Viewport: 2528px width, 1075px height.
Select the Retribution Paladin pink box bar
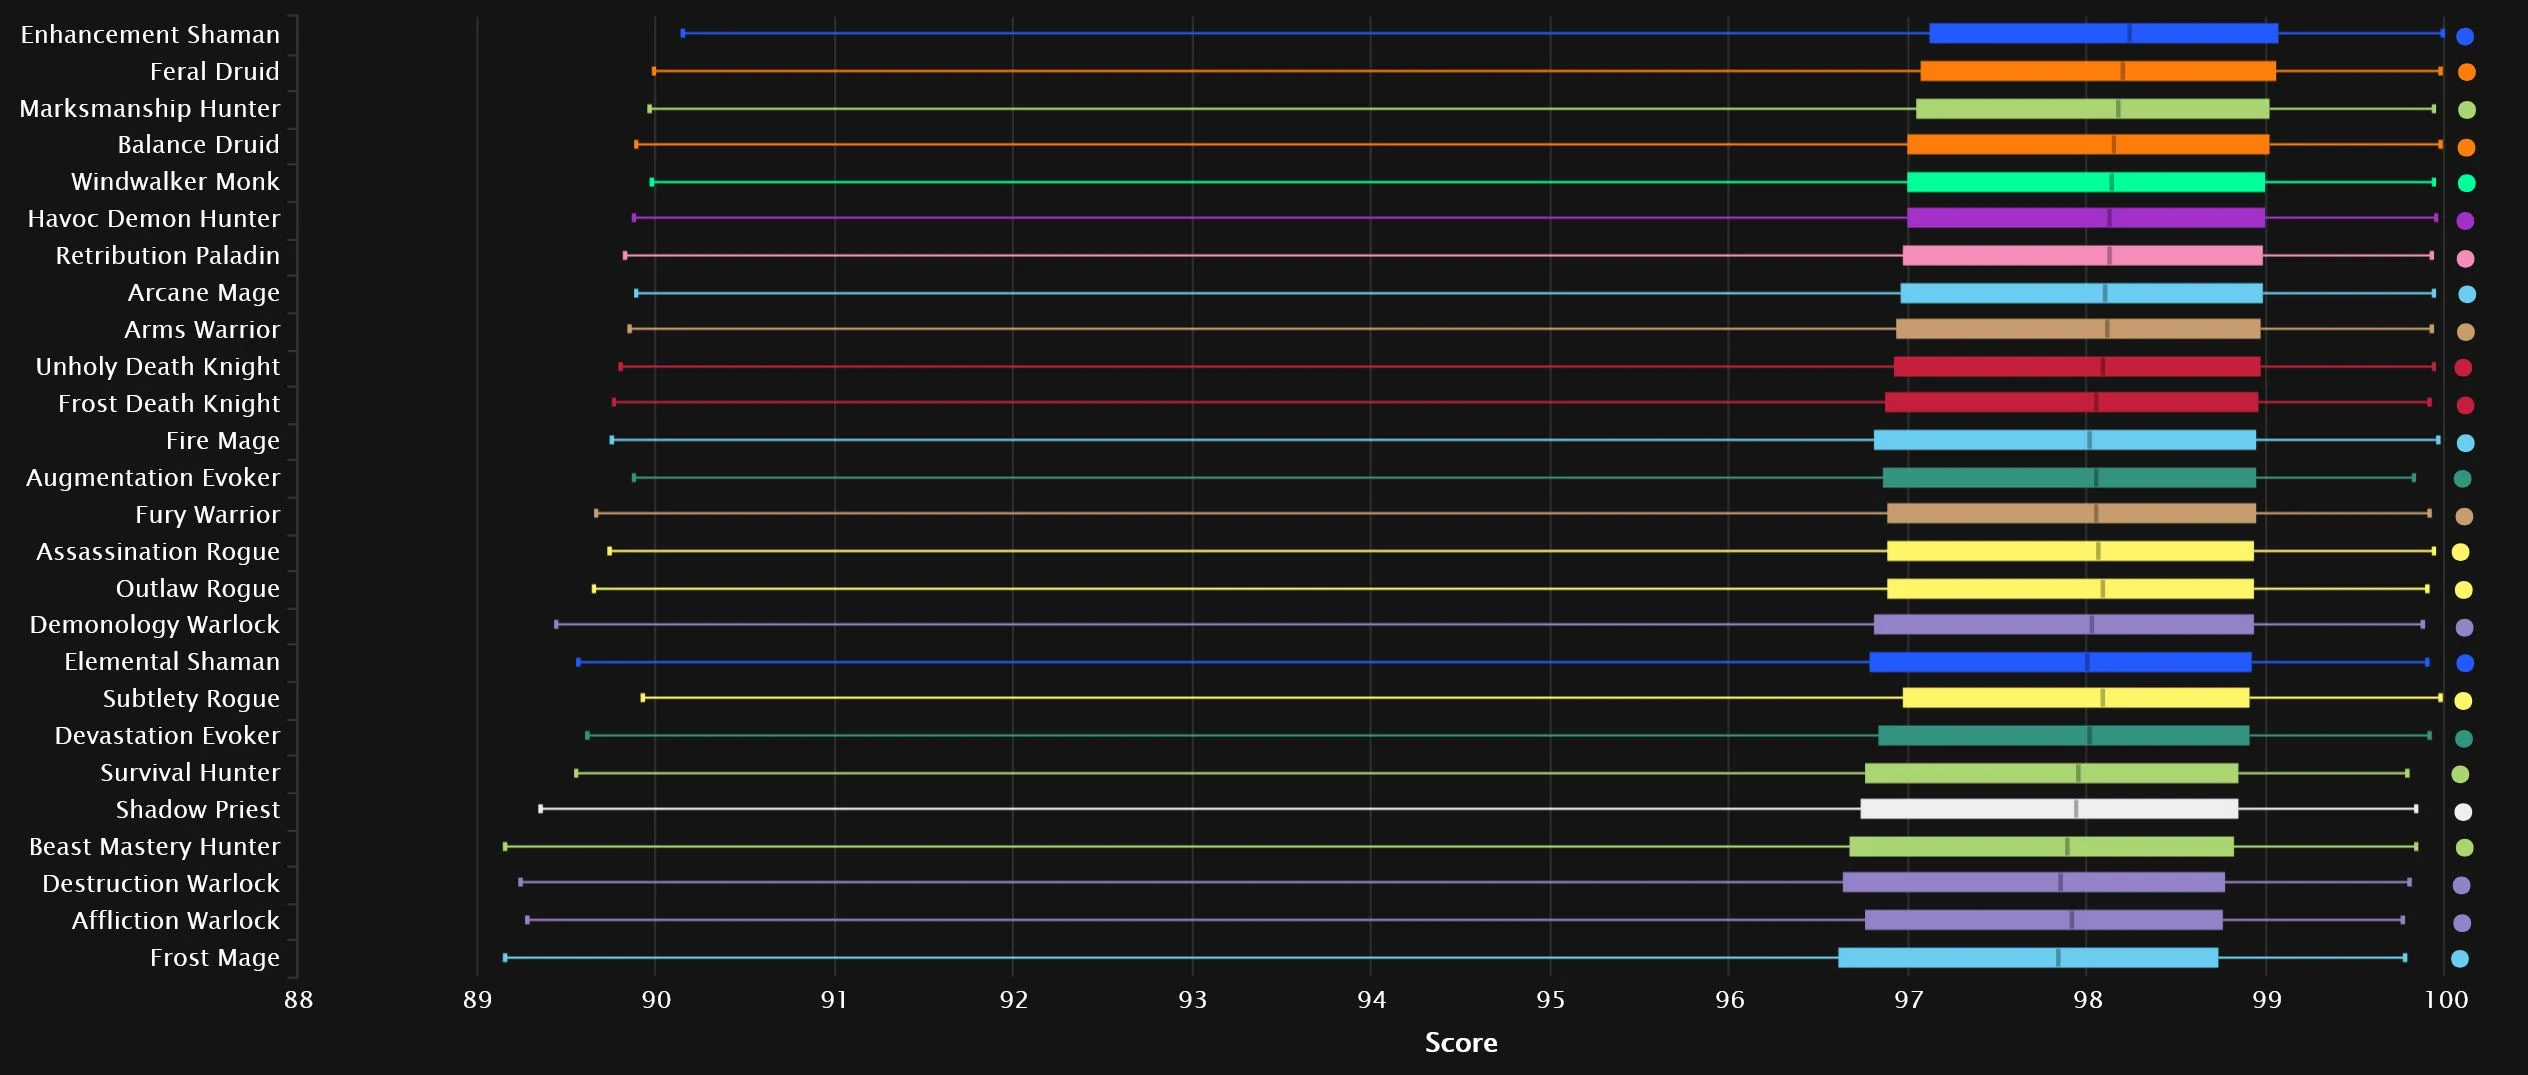(x=2082, y=256)
